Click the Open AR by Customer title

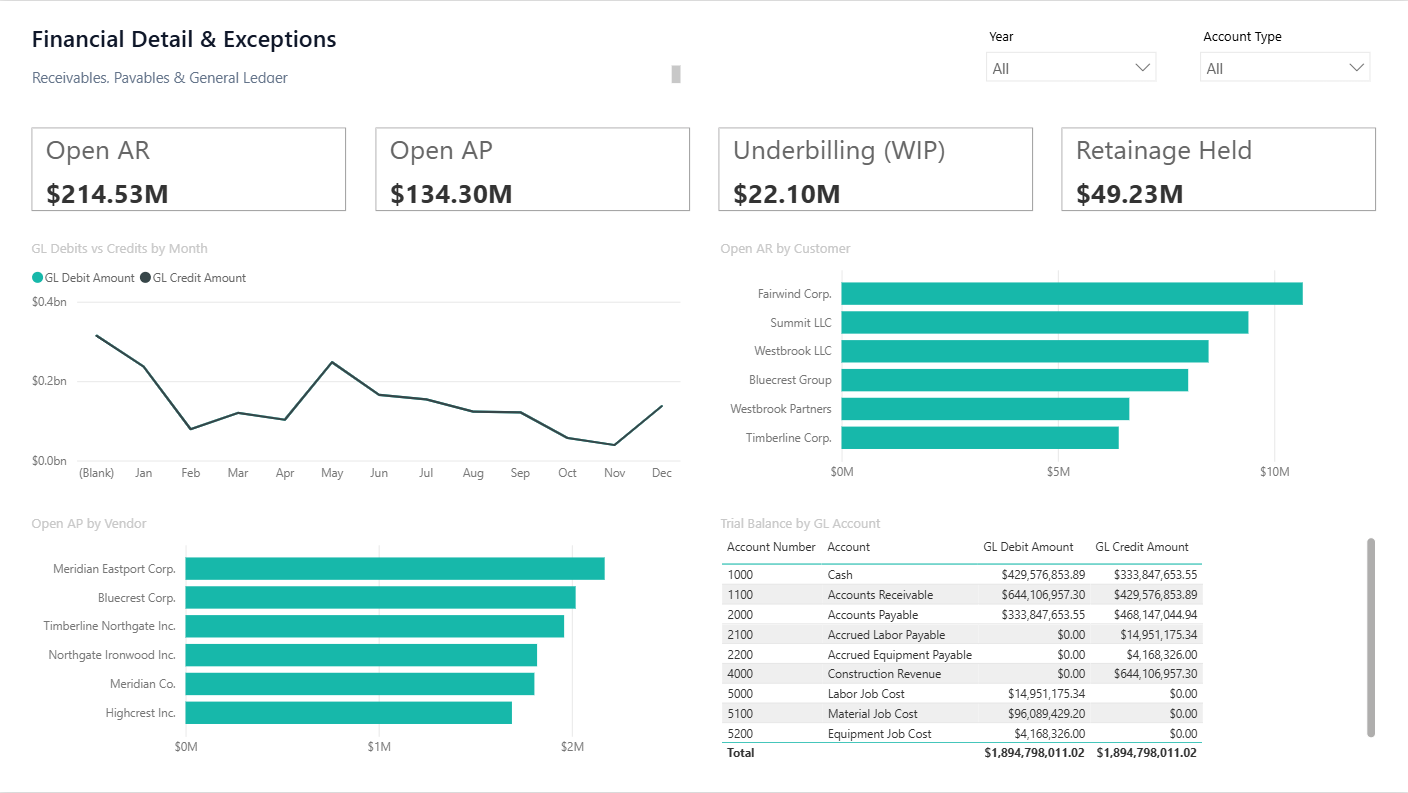[x=785, y=249]
